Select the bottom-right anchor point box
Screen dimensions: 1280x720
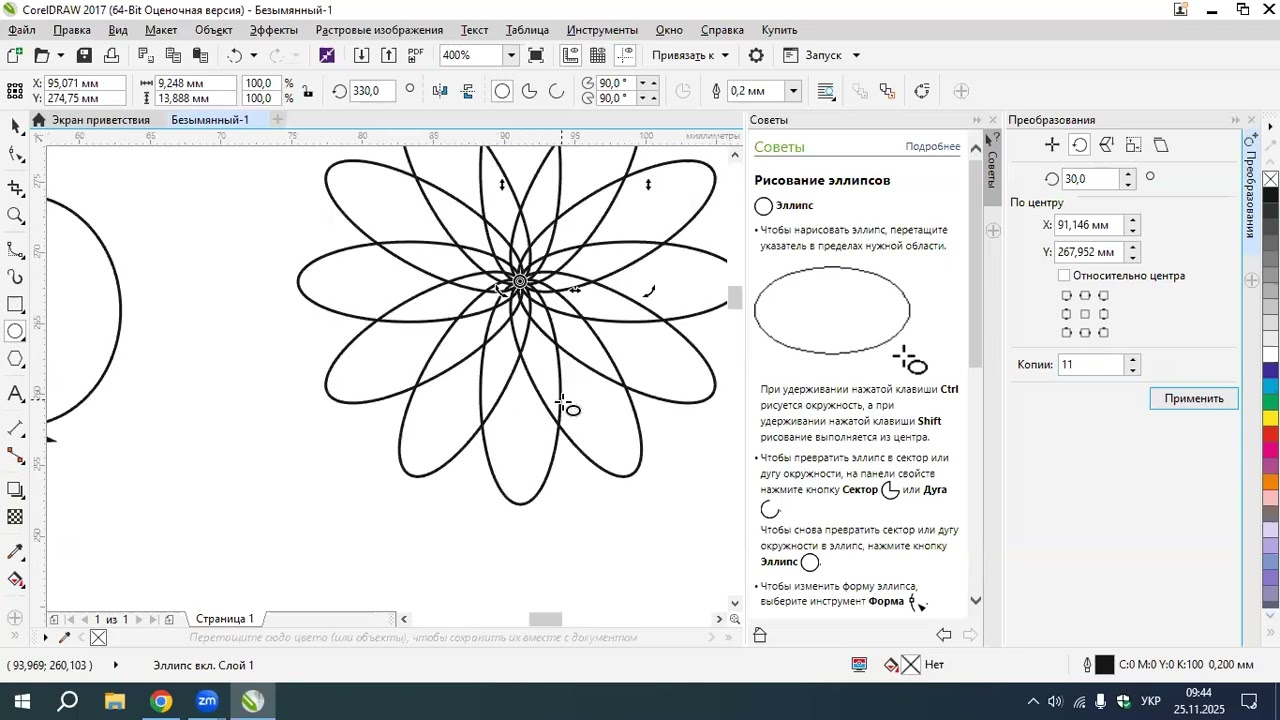[1104, 333]
